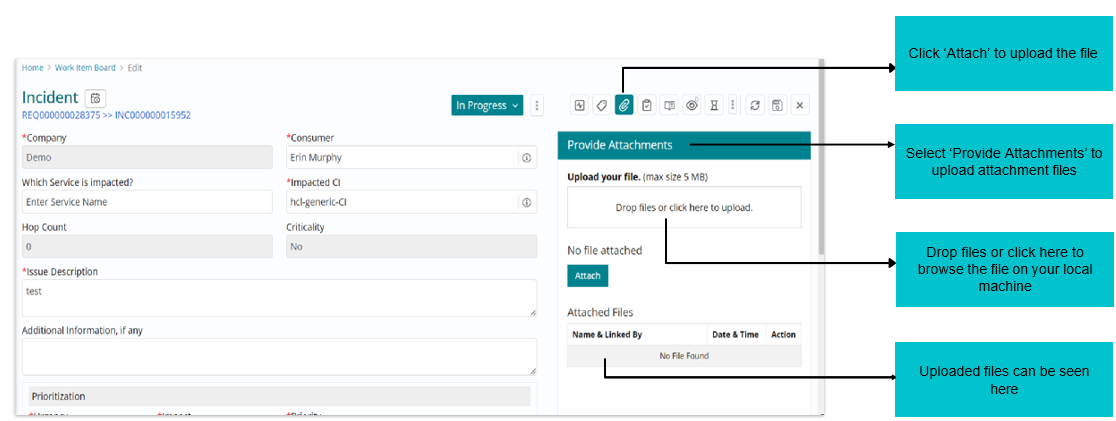
Task: Expand the In Progress status dropdown
Action: tap(487, 105)
